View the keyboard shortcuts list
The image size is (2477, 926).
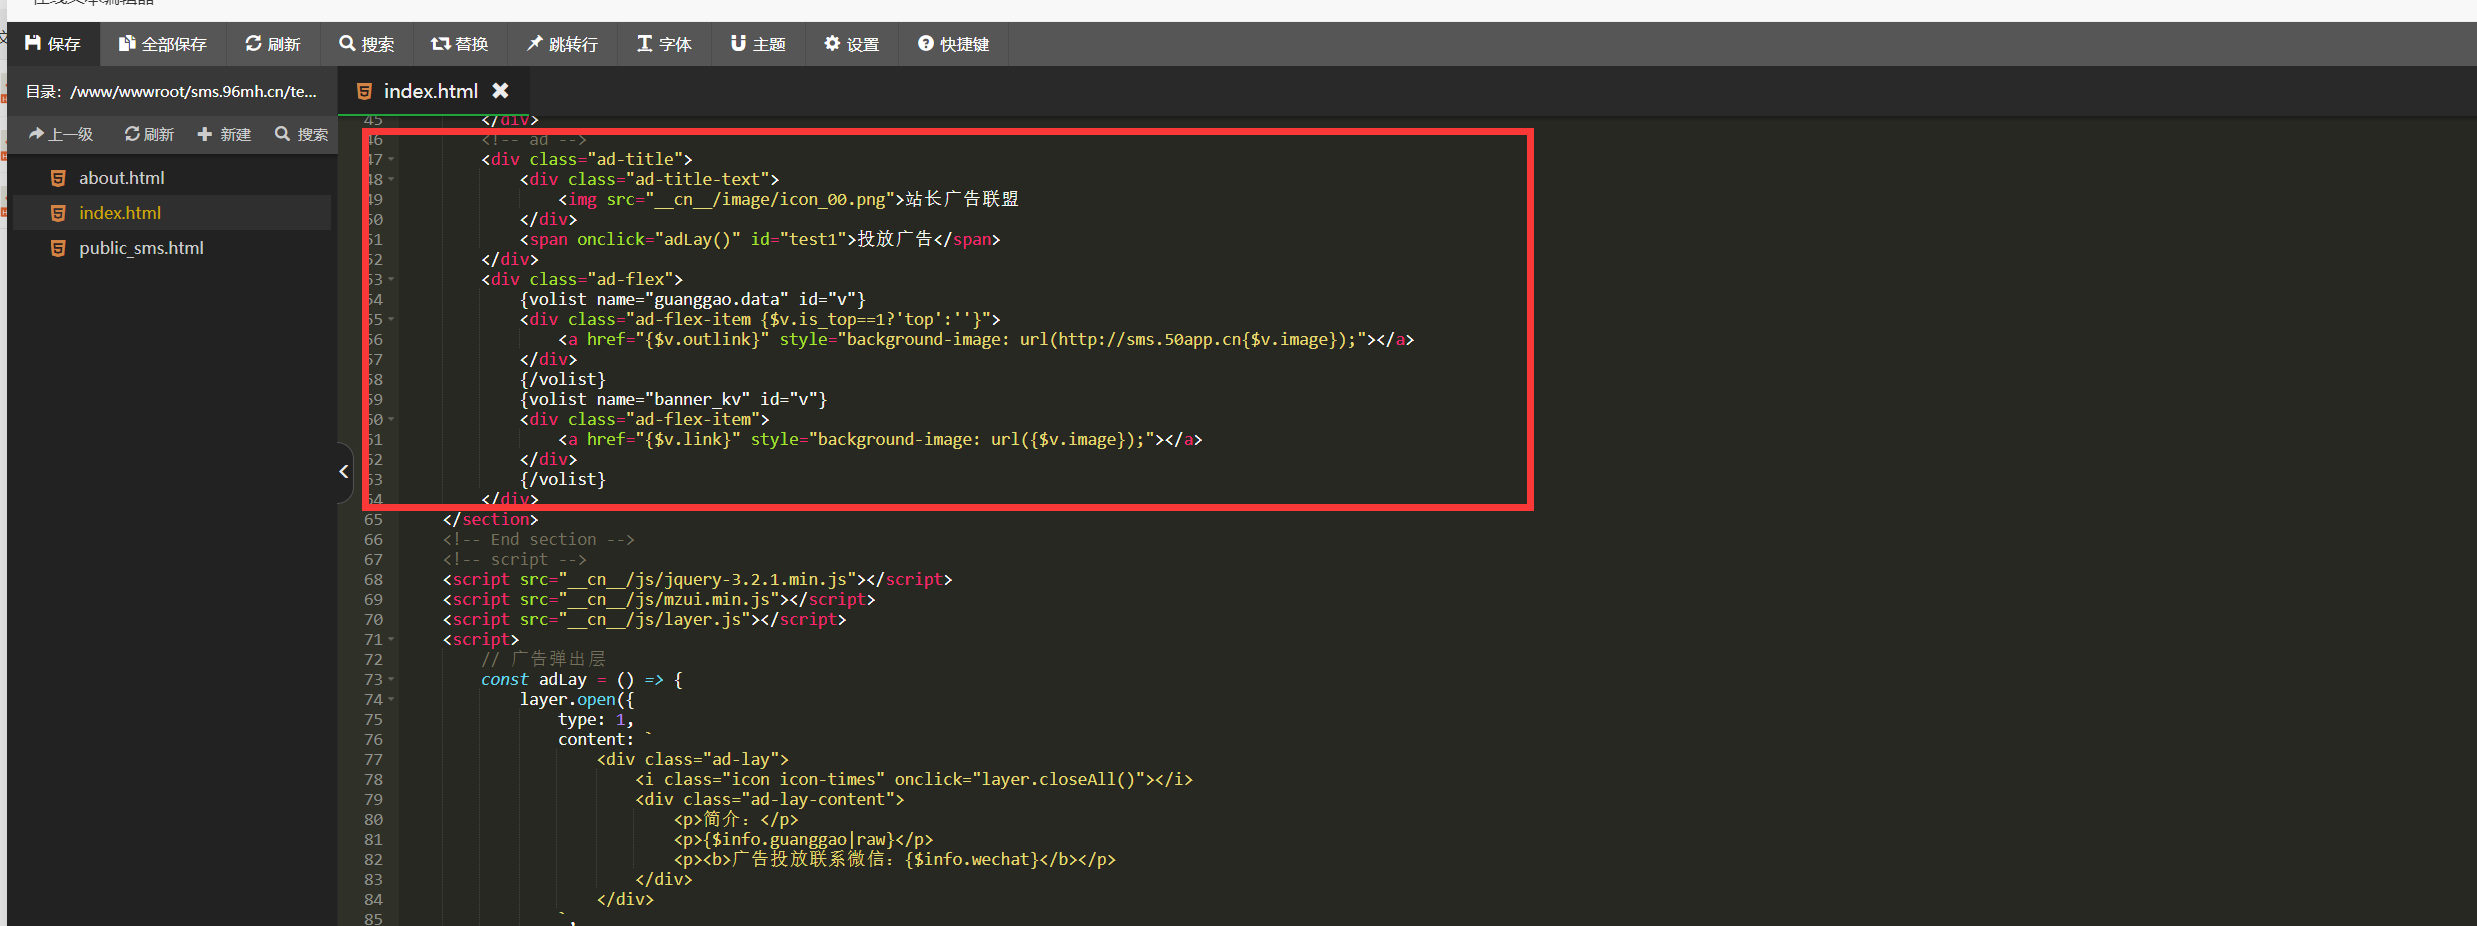(x=952, y=44)
